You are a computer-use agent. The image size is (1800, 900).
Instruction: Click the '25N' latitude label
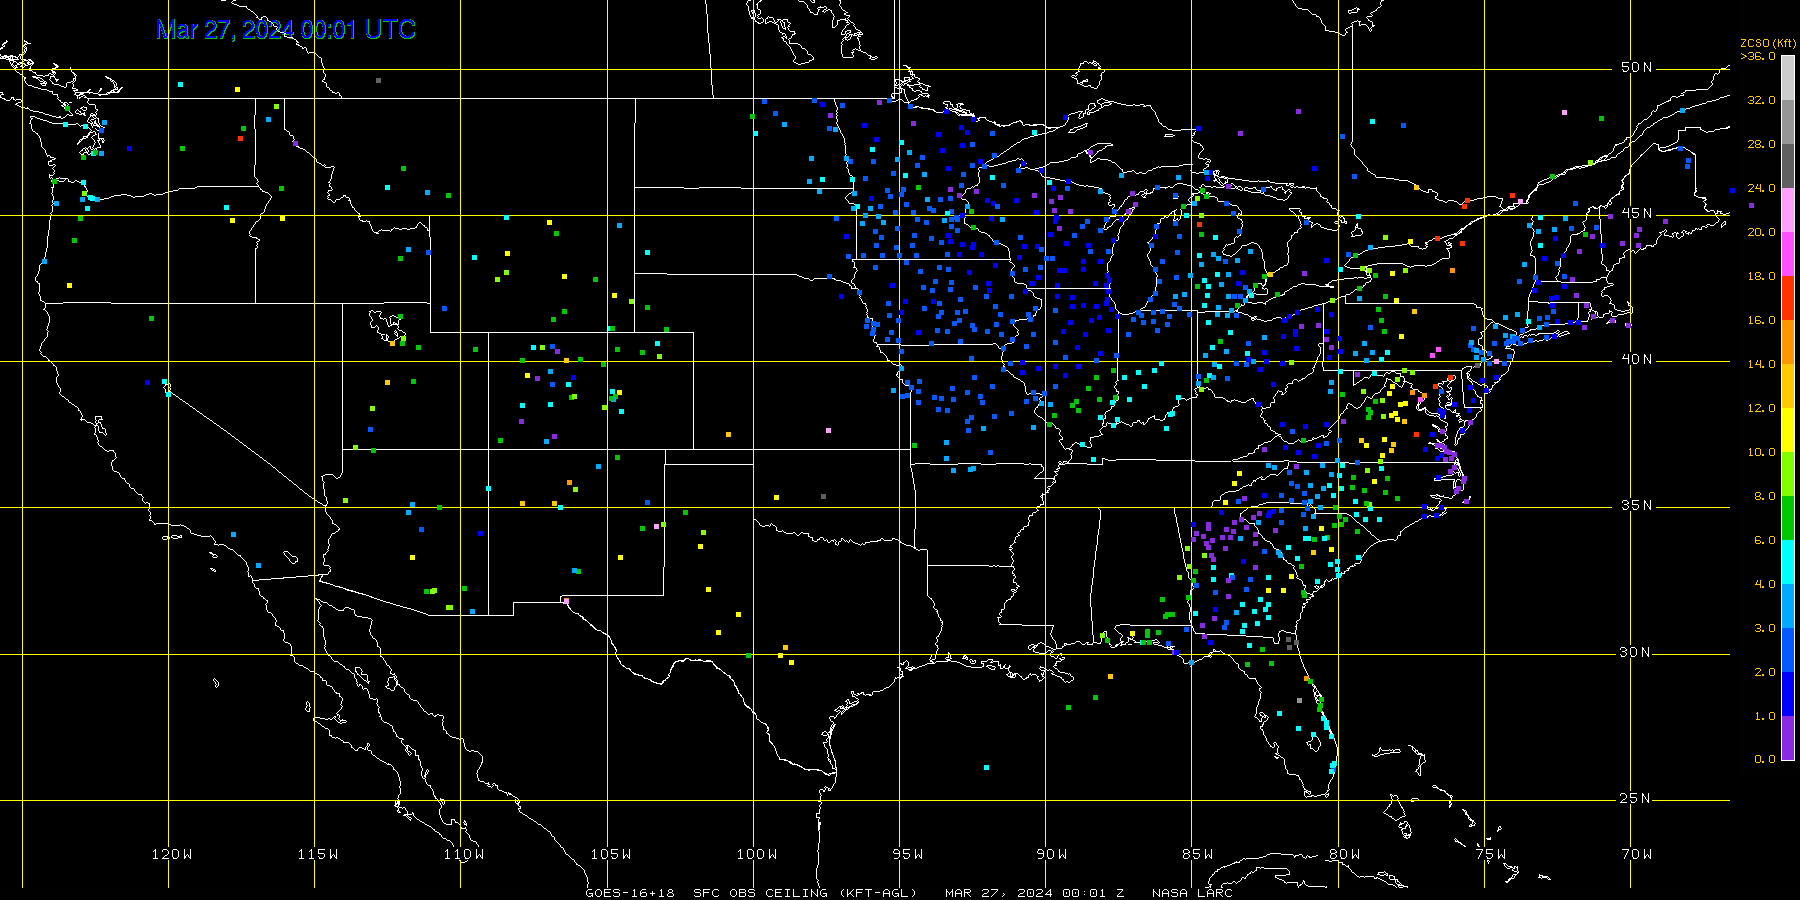click(1637, 799)
